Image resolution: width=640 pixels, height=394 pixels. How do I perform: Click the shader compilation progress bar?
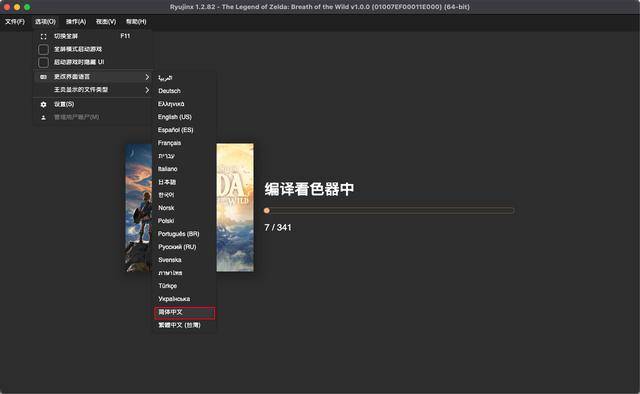coord(389,211)
